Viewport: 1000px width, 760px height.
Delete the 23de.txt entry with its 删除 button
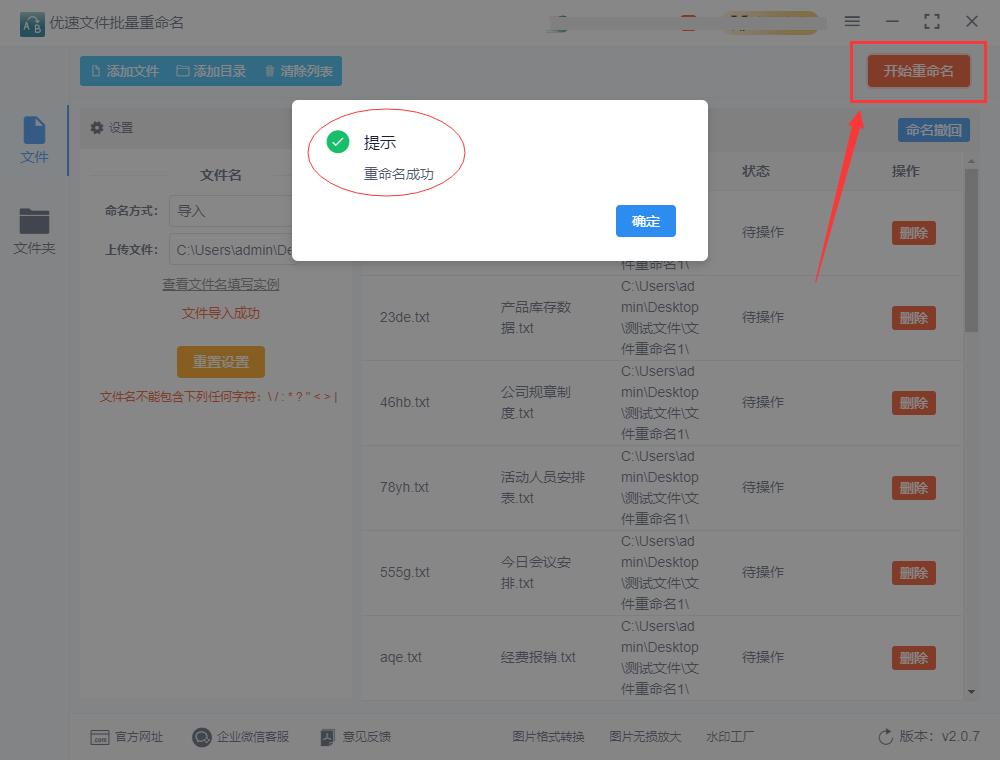click(x=913, y=317)
